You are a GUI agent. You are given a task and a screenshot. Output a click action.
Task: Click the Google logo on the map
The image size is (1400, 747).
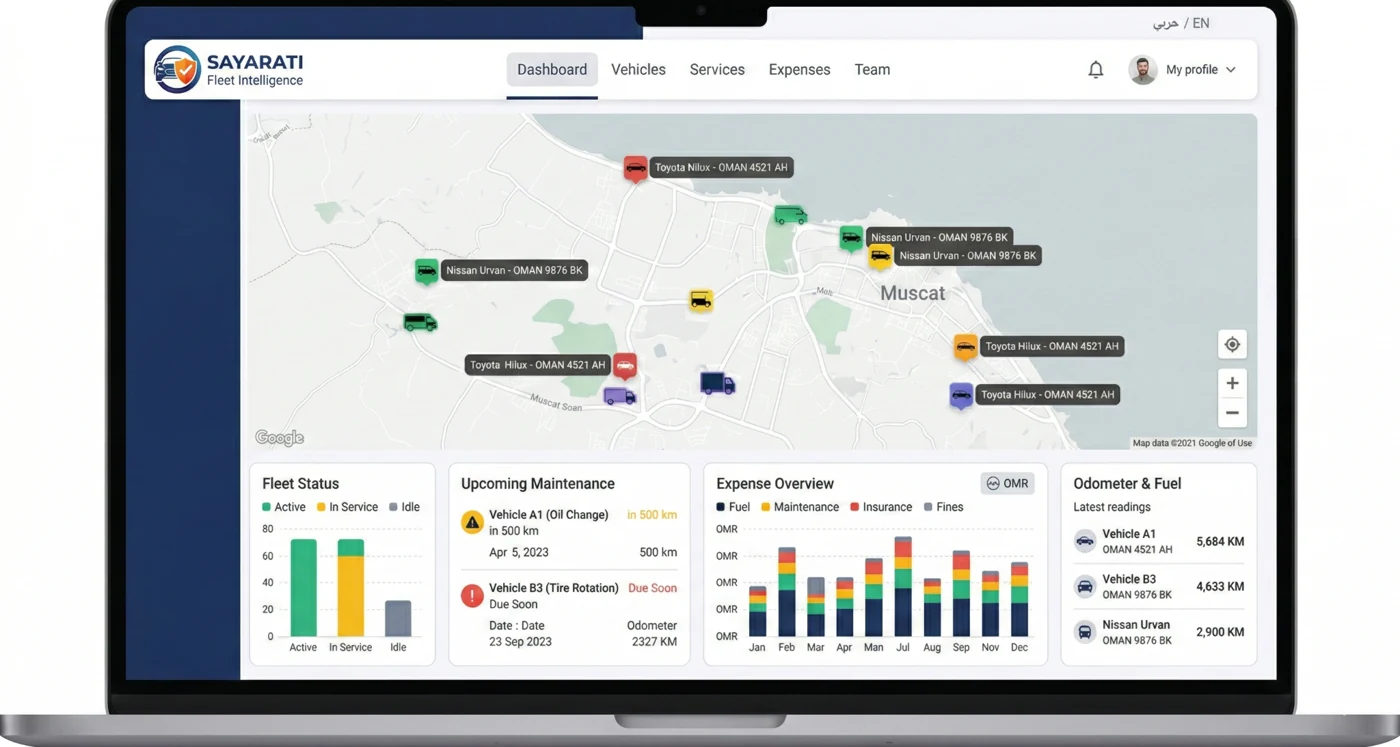coord(279,438)
